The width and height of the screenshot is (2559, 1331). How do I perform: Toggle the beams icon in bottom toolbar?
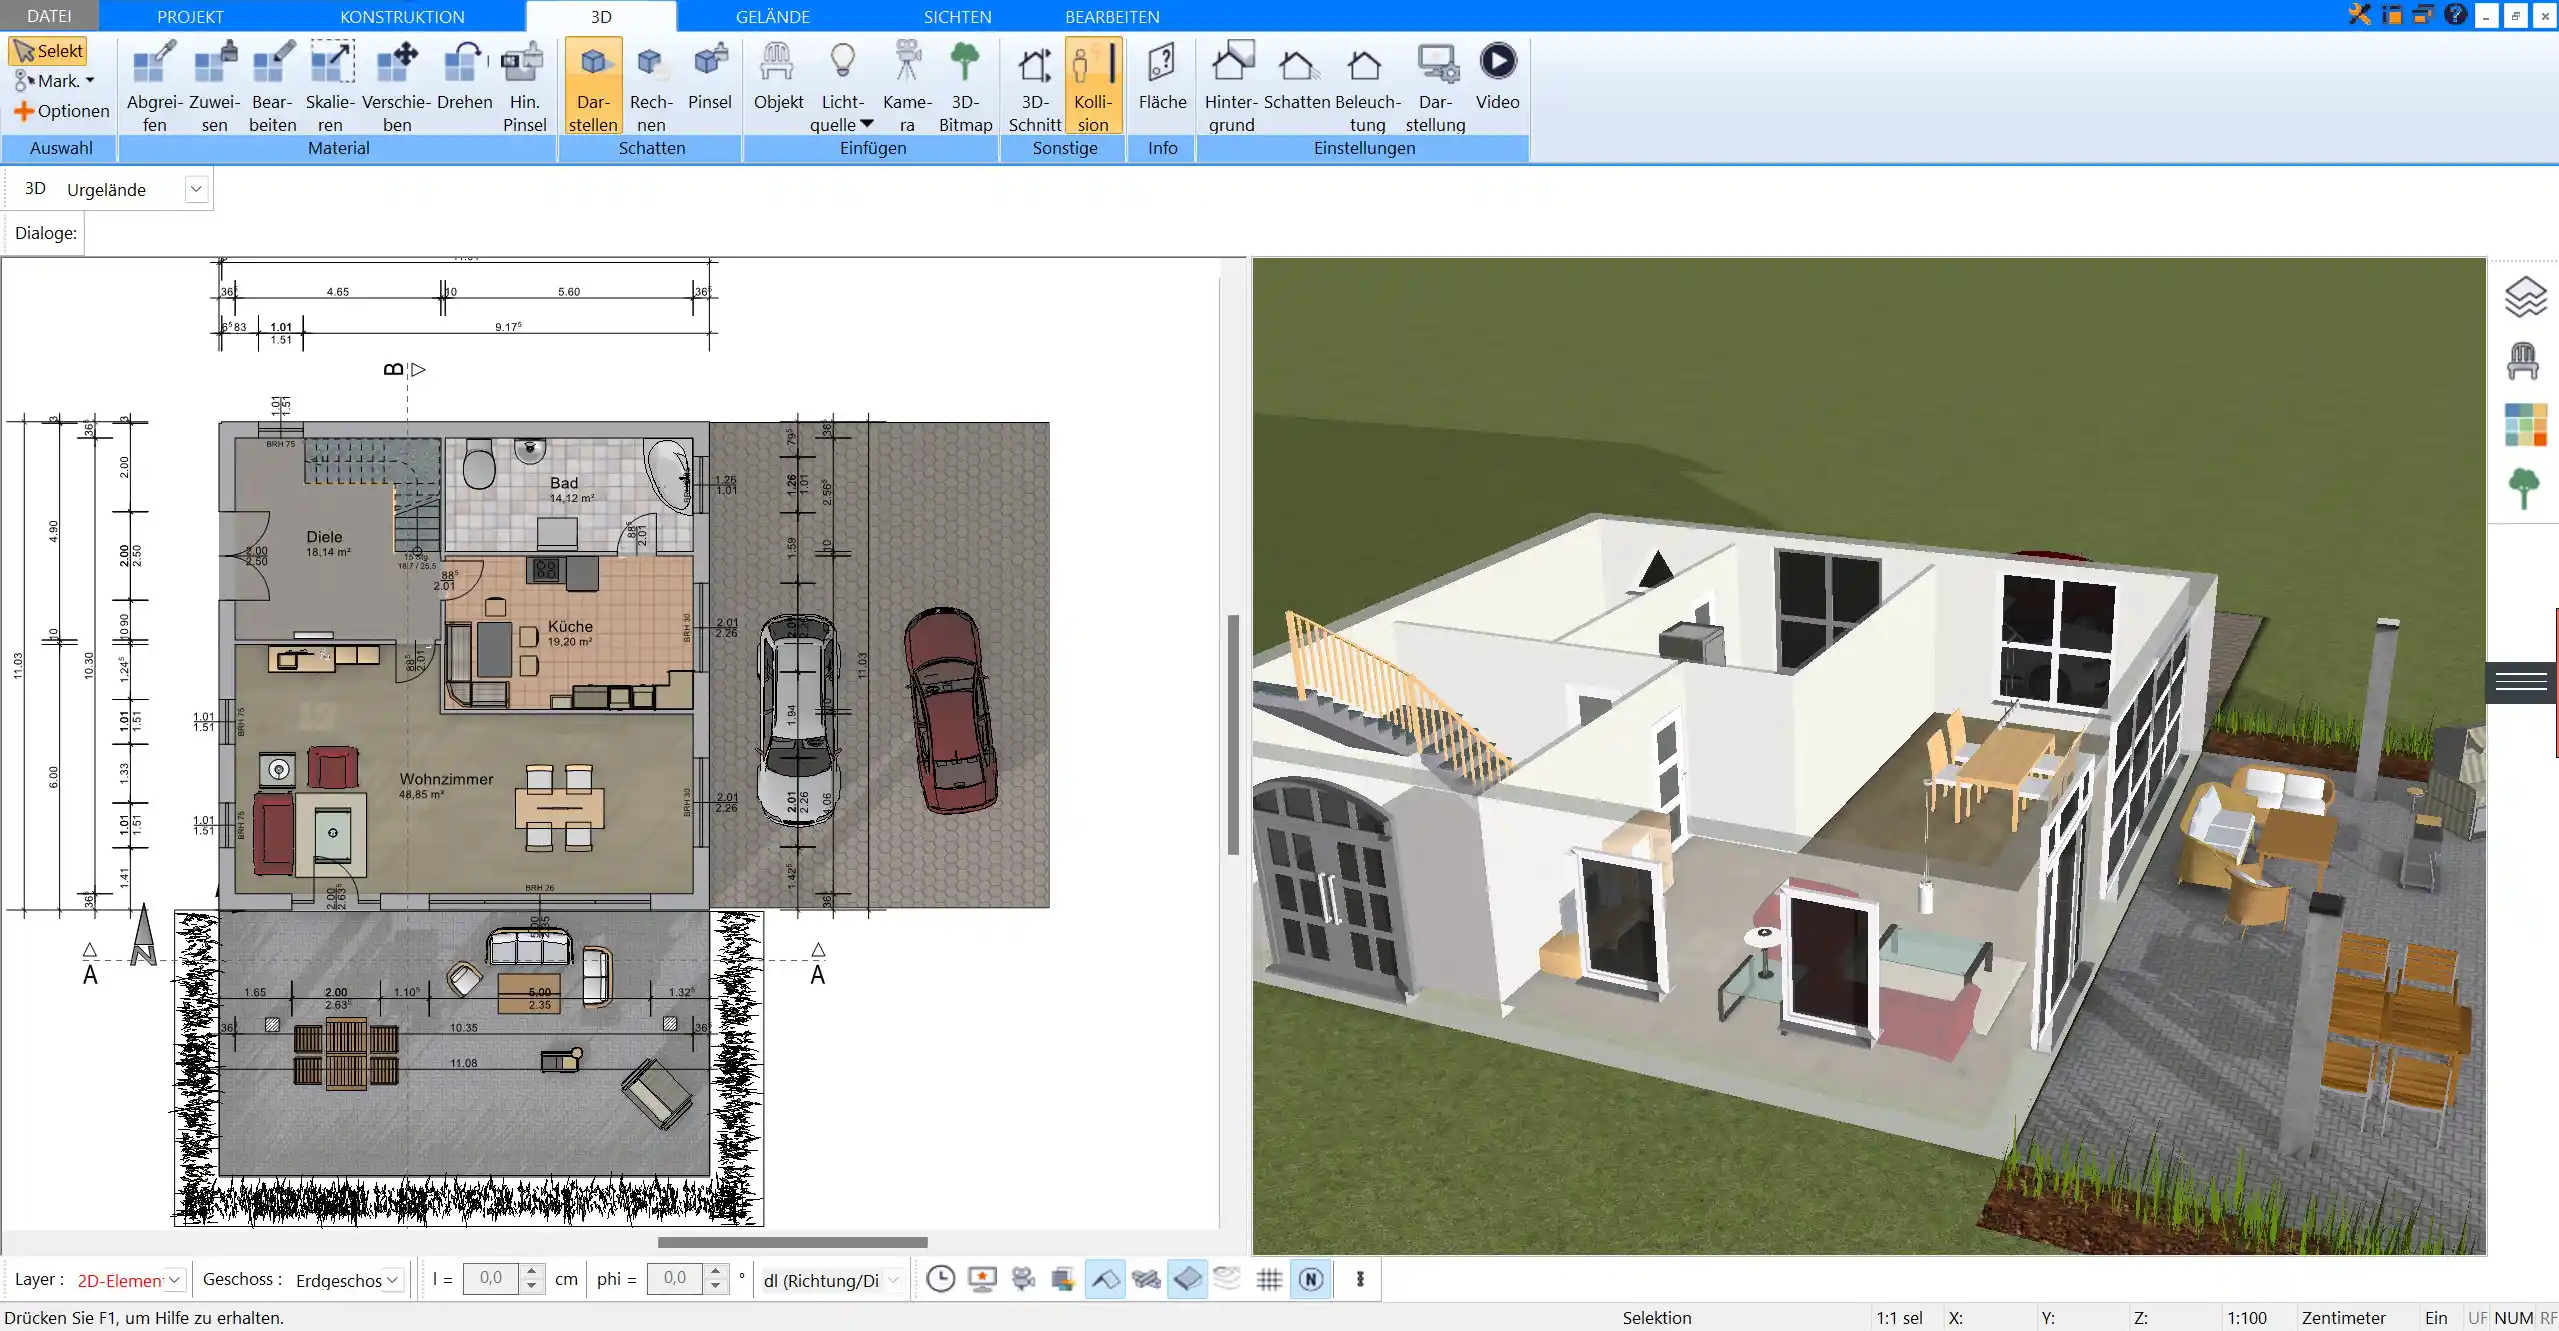click(x=1146, y=1279)
